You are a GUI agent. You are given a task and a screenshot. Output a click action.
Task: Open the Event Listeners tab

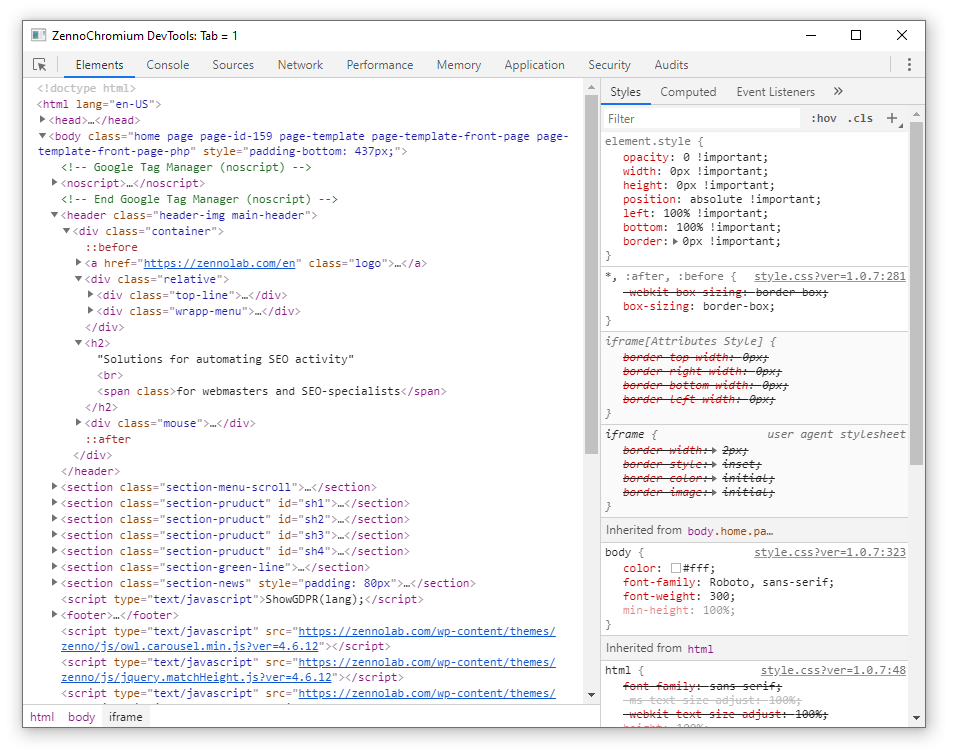775,91
